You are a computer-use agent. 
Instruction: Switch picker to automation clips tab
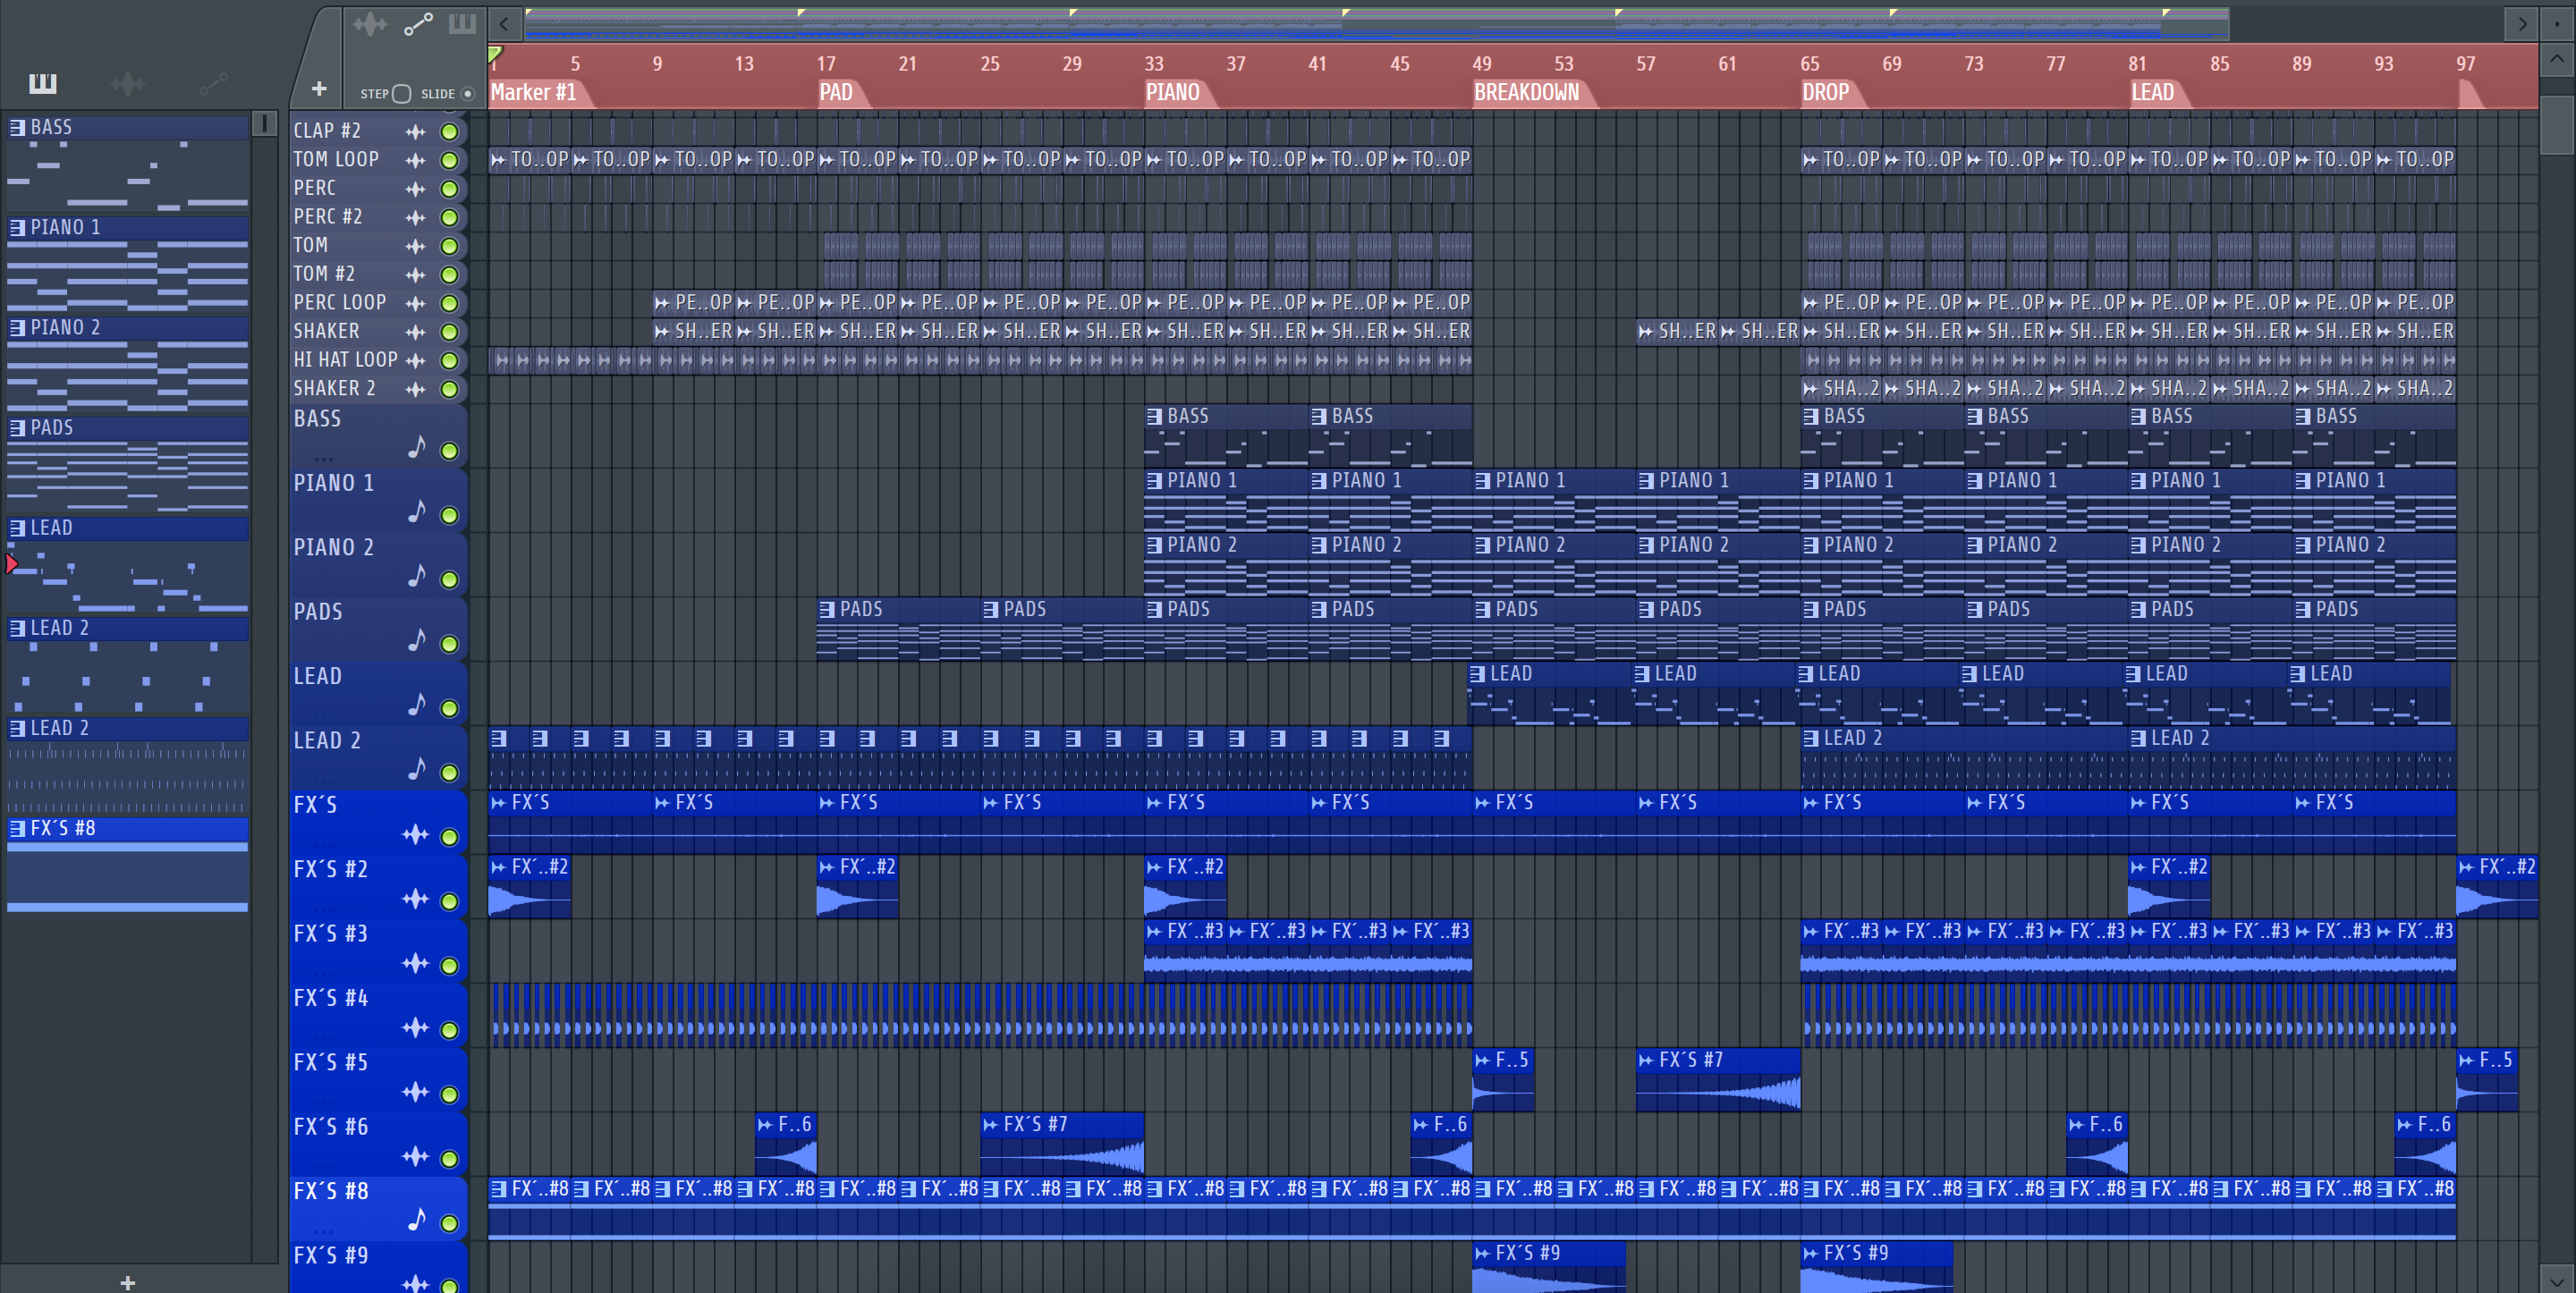[x=213, y=83]
